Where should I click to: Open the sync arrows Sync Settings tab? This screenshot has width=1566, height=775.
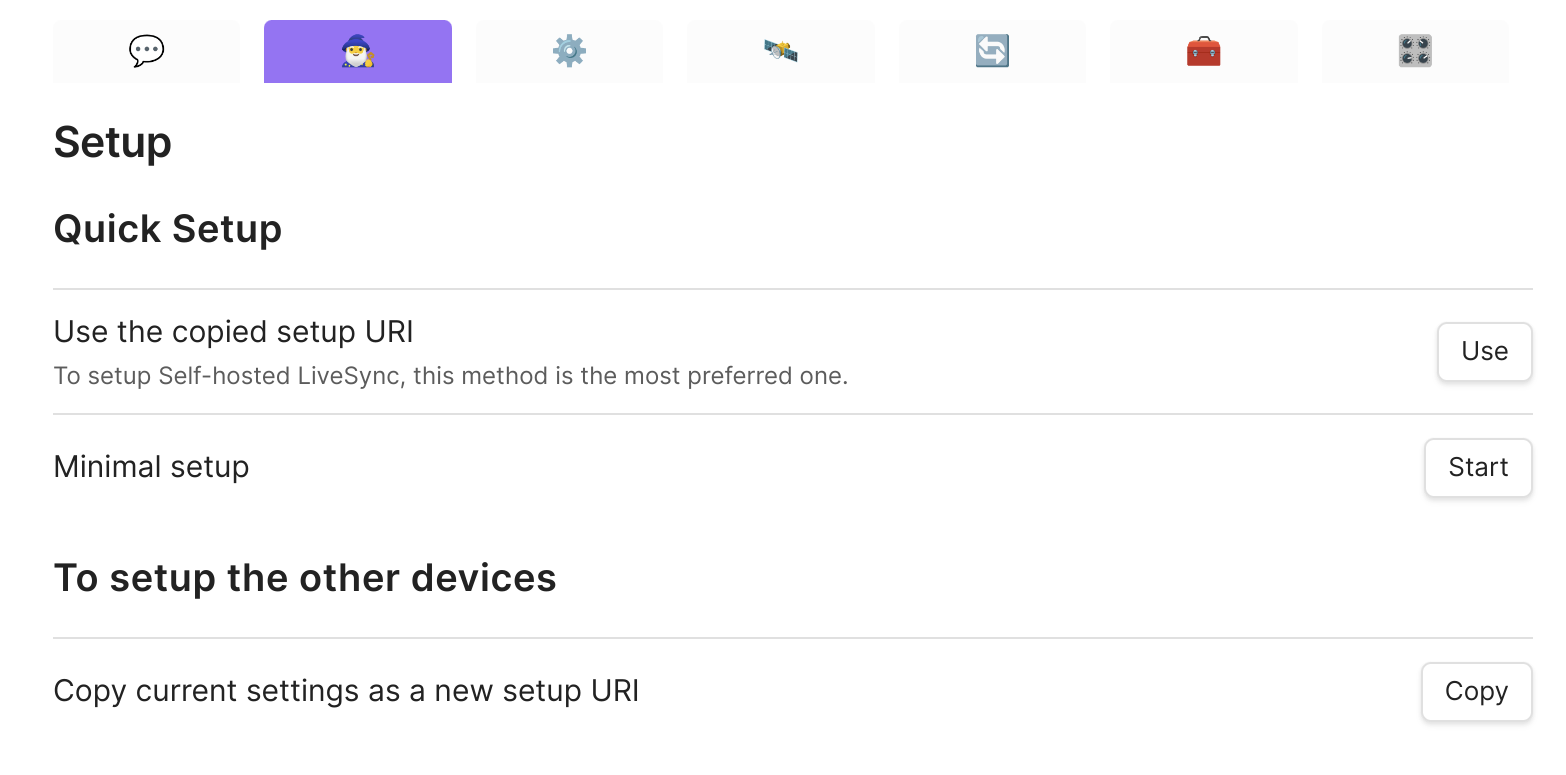coord(992,51)
